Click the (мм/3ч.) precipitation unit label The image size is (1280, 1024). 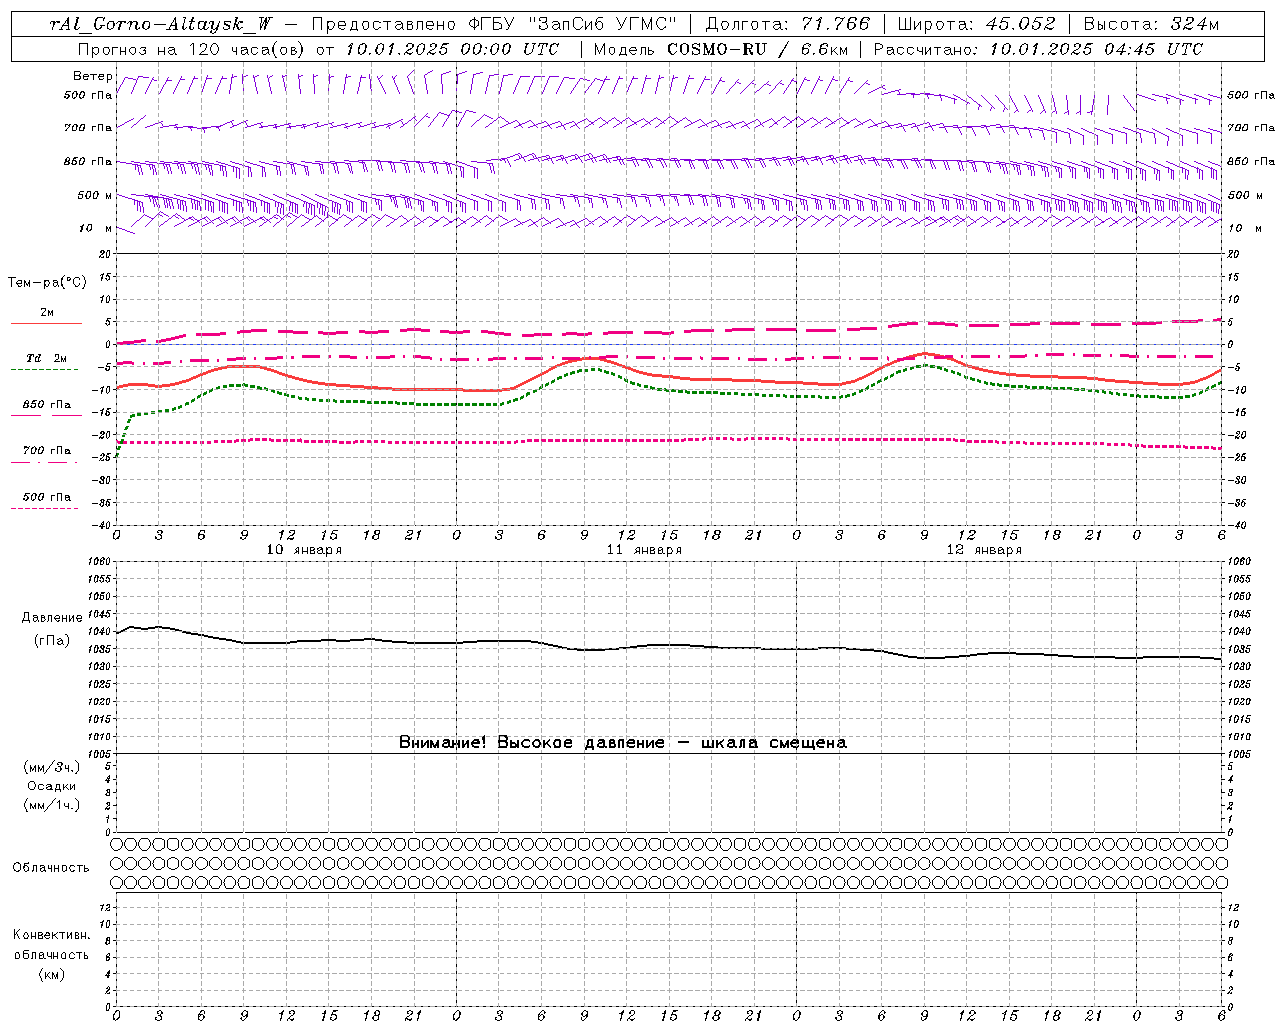point(52,767)
